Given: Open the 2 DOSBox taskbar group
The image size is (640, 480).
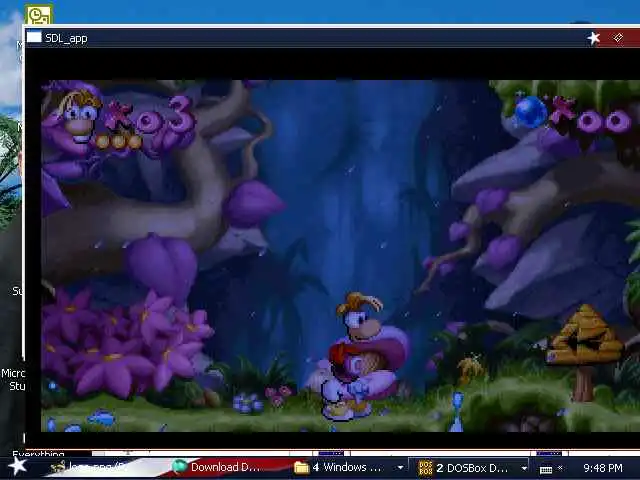Looking at the screenshot, I should (x=467, y=468).
